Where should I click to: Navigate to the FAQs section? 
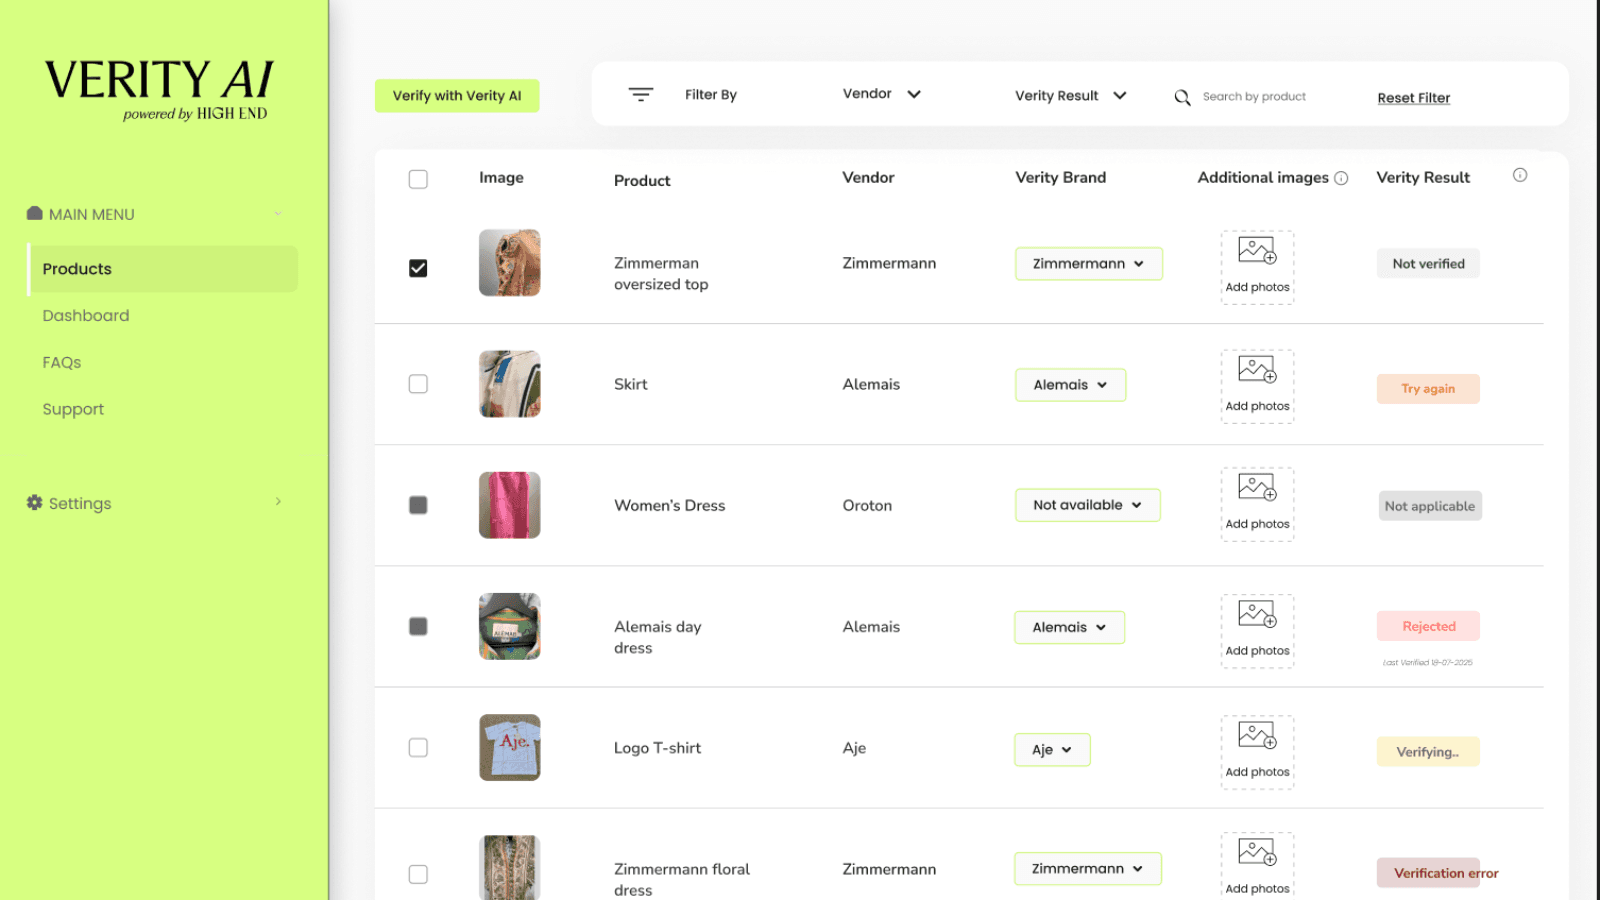pyautogui.click(x=61, y=362)
